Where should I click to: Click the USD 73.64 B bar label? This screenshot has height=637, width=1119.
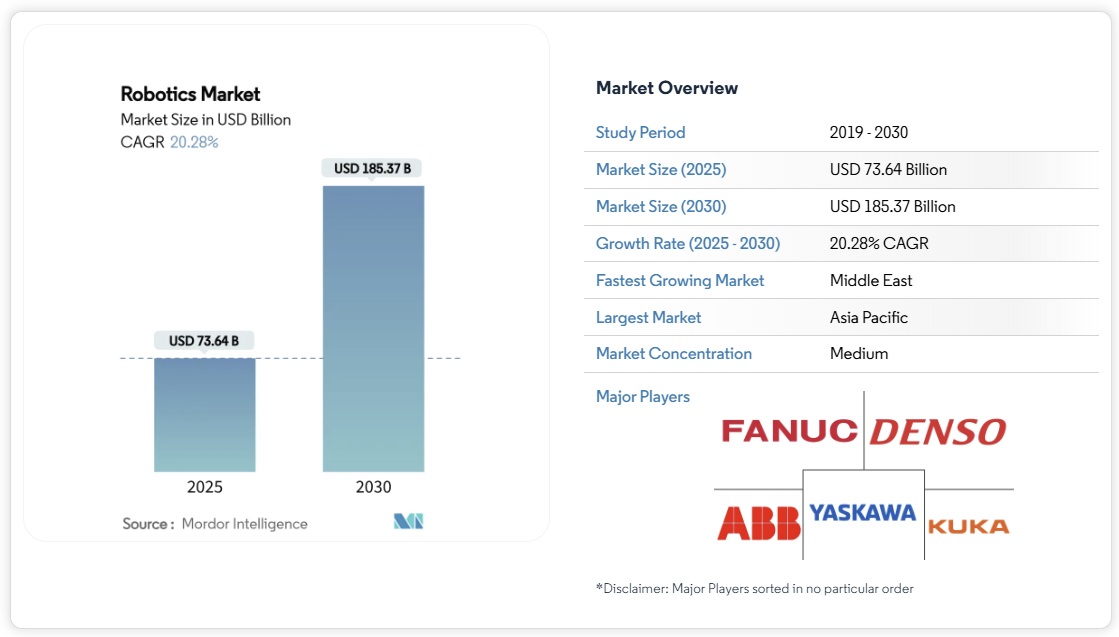204,341
